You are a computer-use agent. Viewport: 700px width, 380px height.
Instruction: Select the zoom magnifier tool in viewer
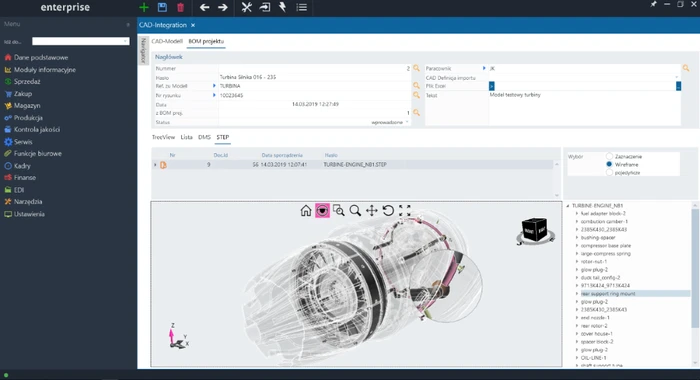(x=355, y=210)
